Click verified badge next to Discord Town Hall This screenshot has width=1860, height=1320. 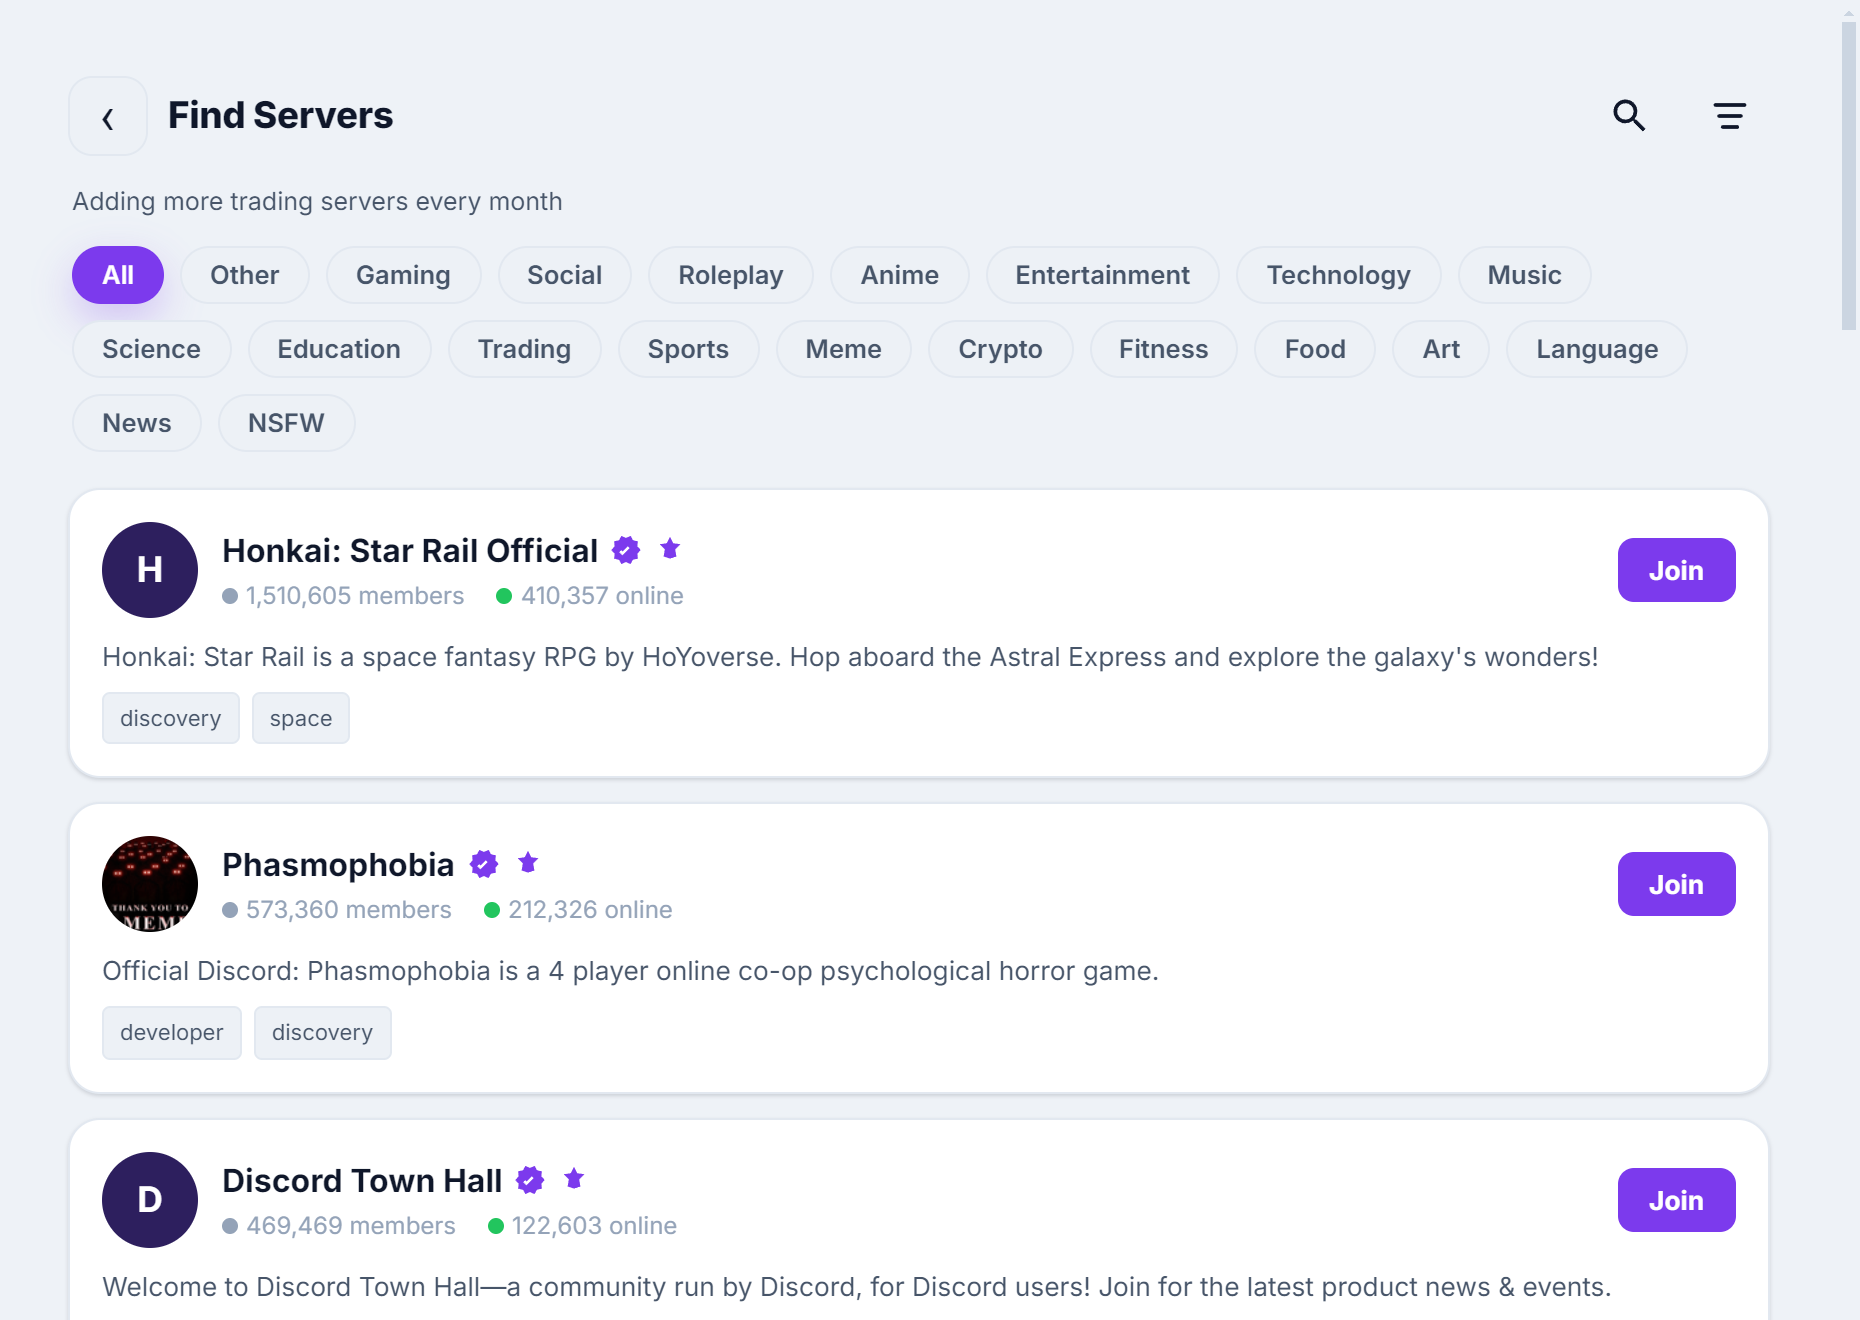[x=530, y=1180]
